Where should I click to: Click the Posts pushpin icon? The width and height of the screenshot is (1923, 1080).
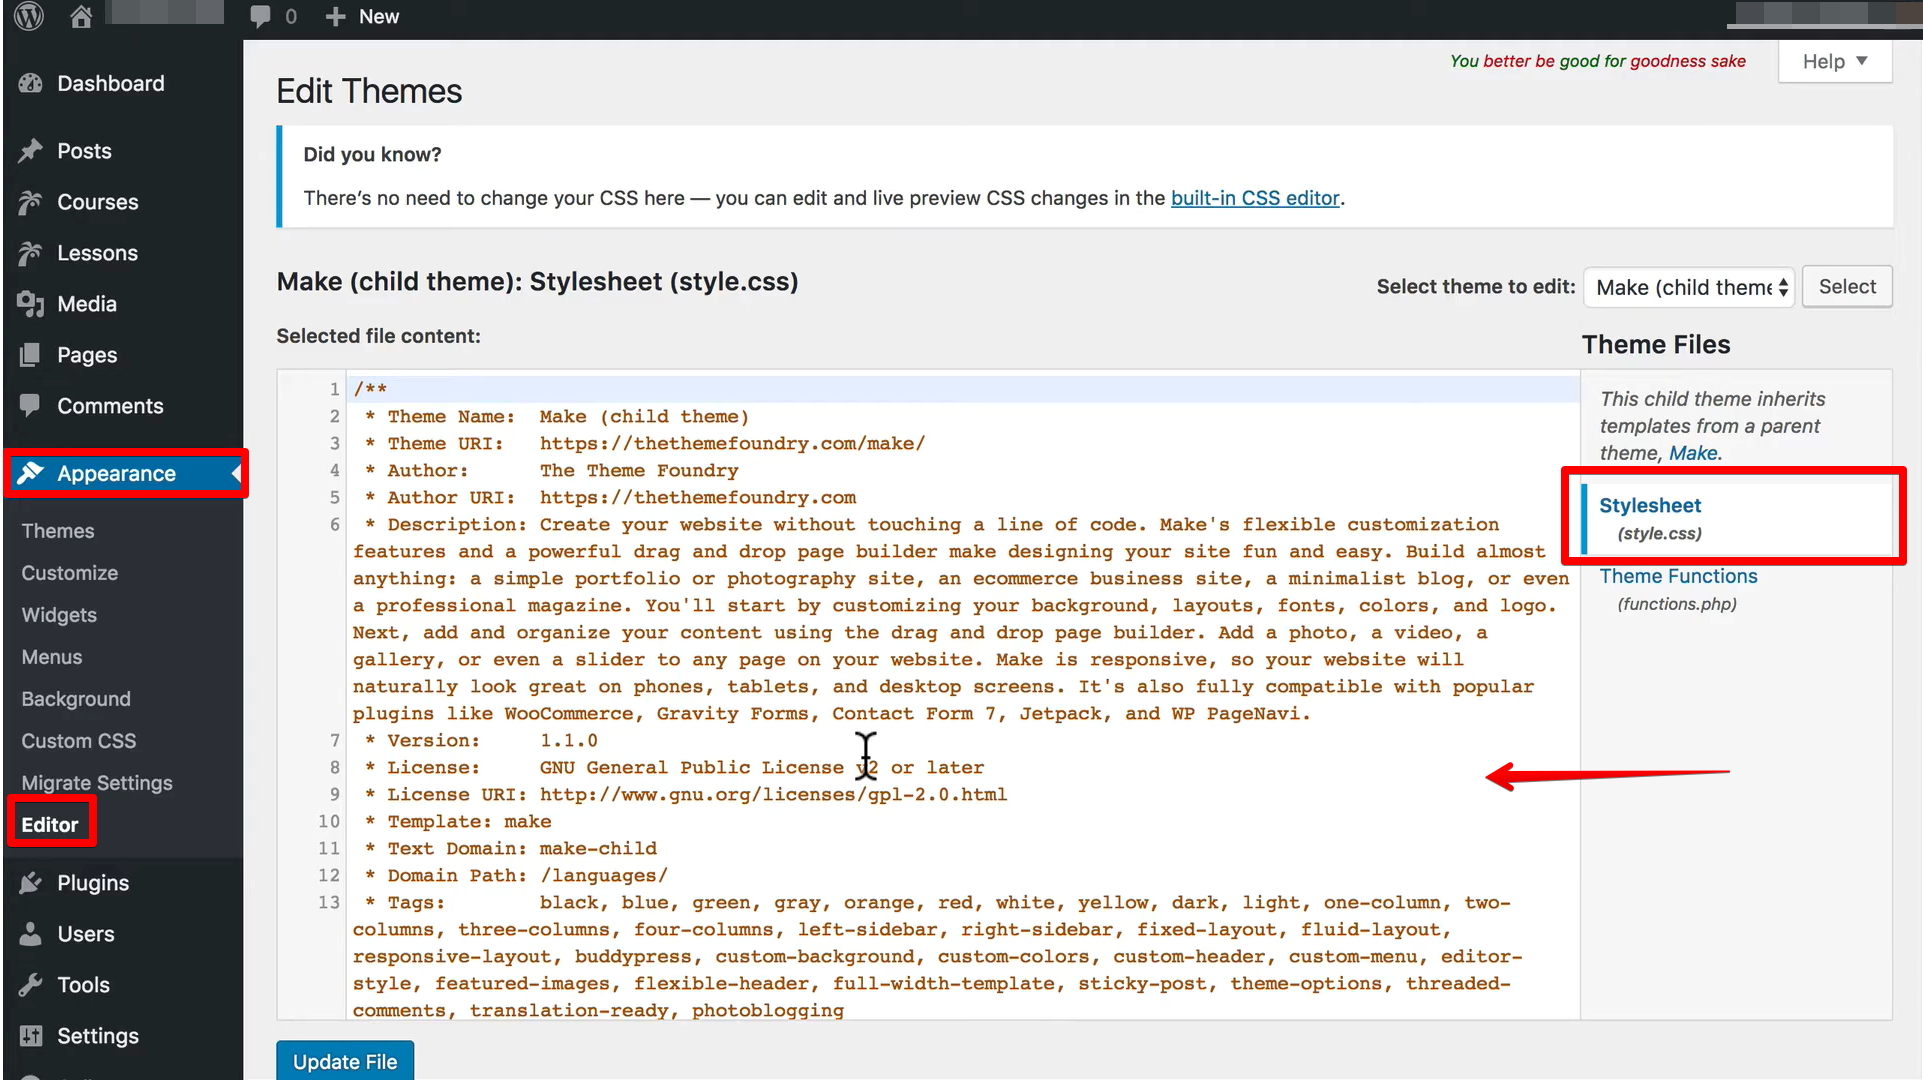click(30, 151)
